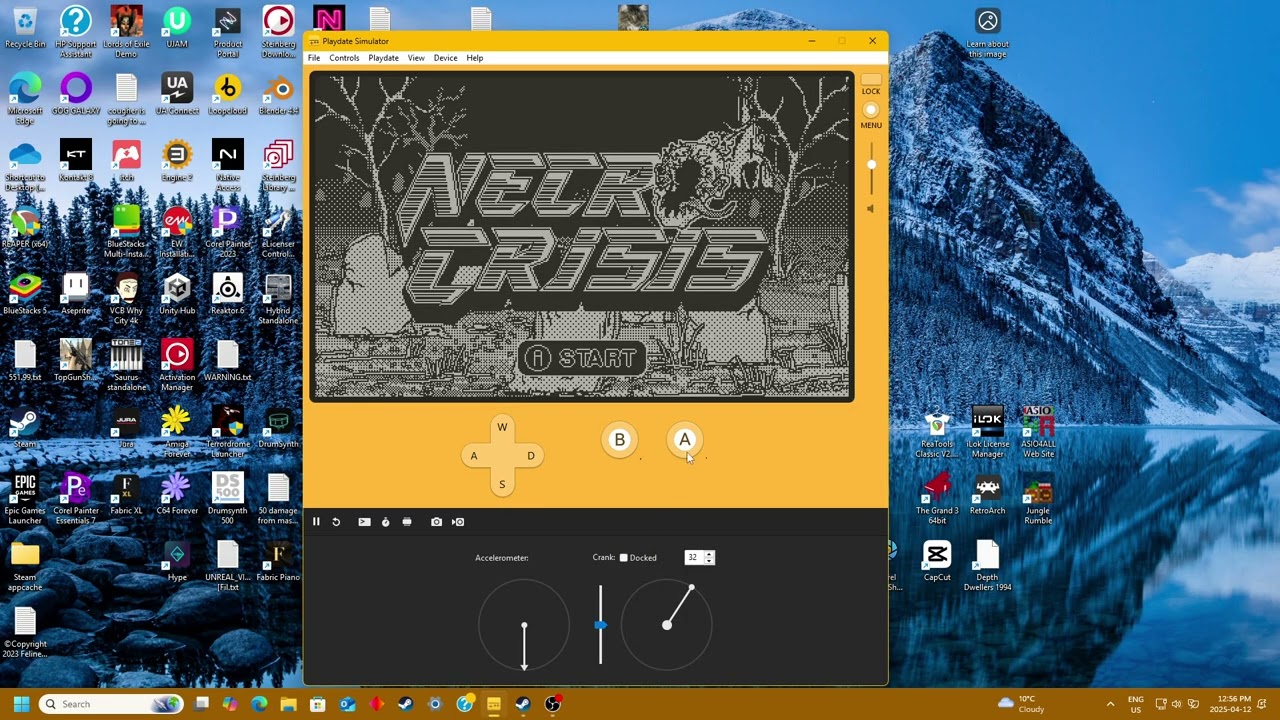Pause the Playdate Simulator

[x=316, y=522]
